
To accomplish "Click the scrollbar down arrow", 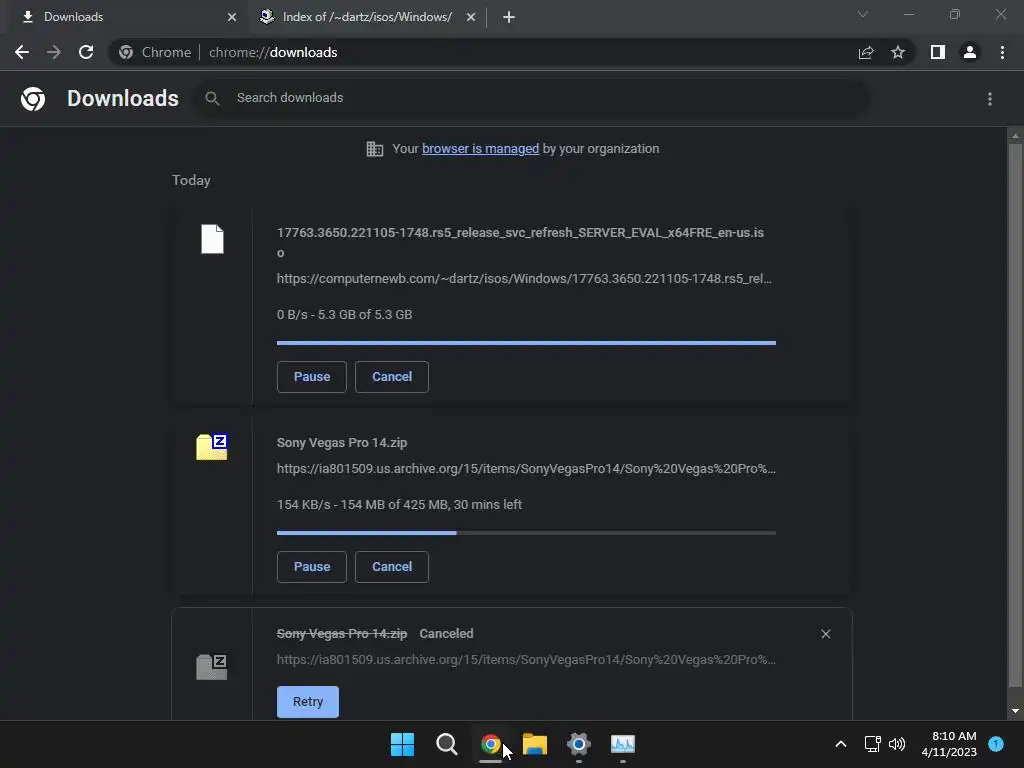I will click(1015, 711).
